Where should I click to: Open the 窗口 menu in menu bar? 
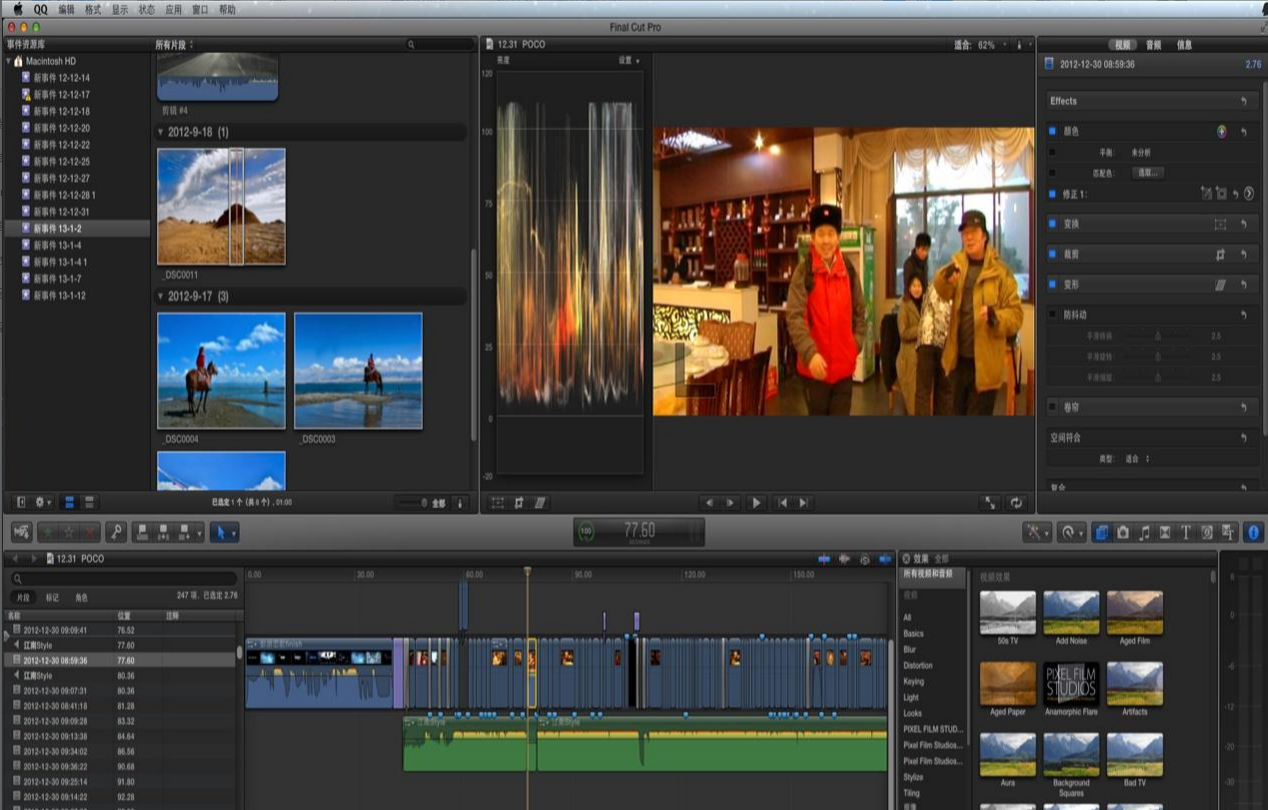point(200,9)
